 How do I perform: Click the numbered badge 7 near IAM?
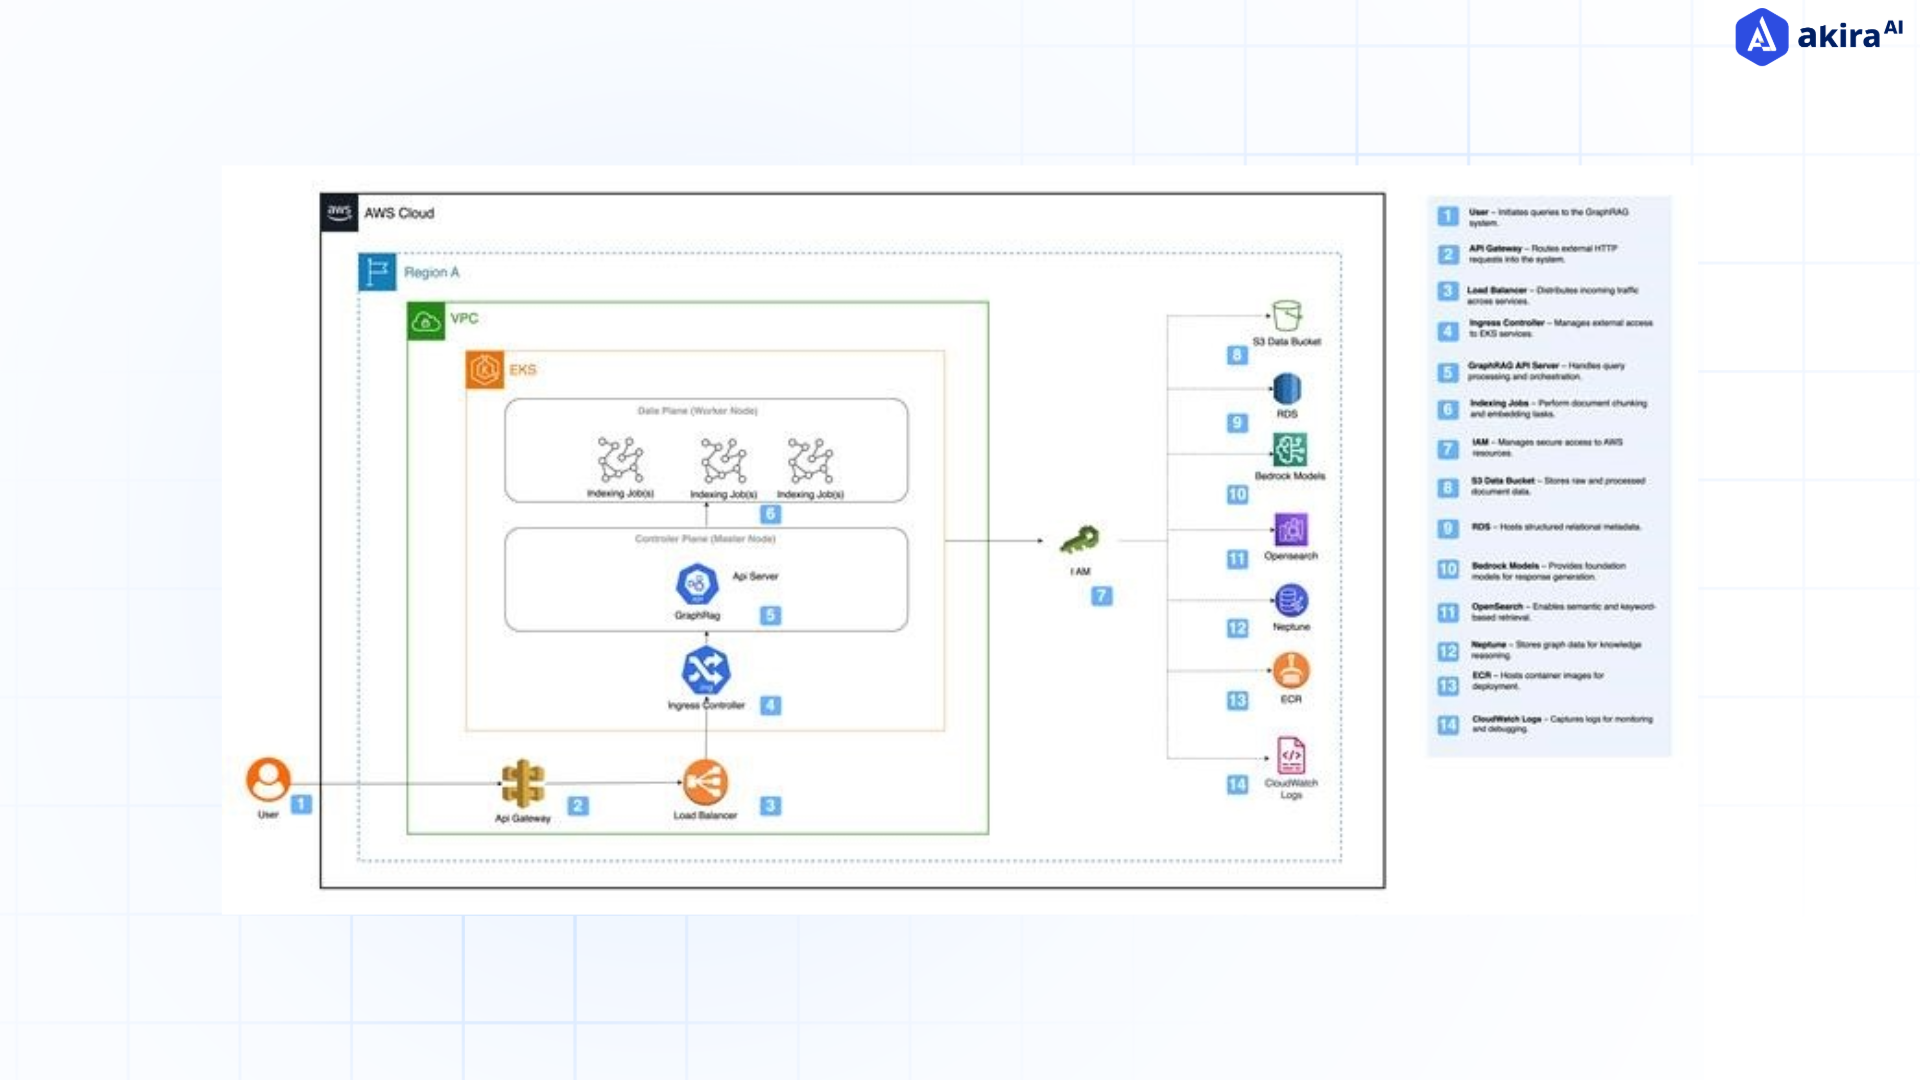pos(1101,595)
